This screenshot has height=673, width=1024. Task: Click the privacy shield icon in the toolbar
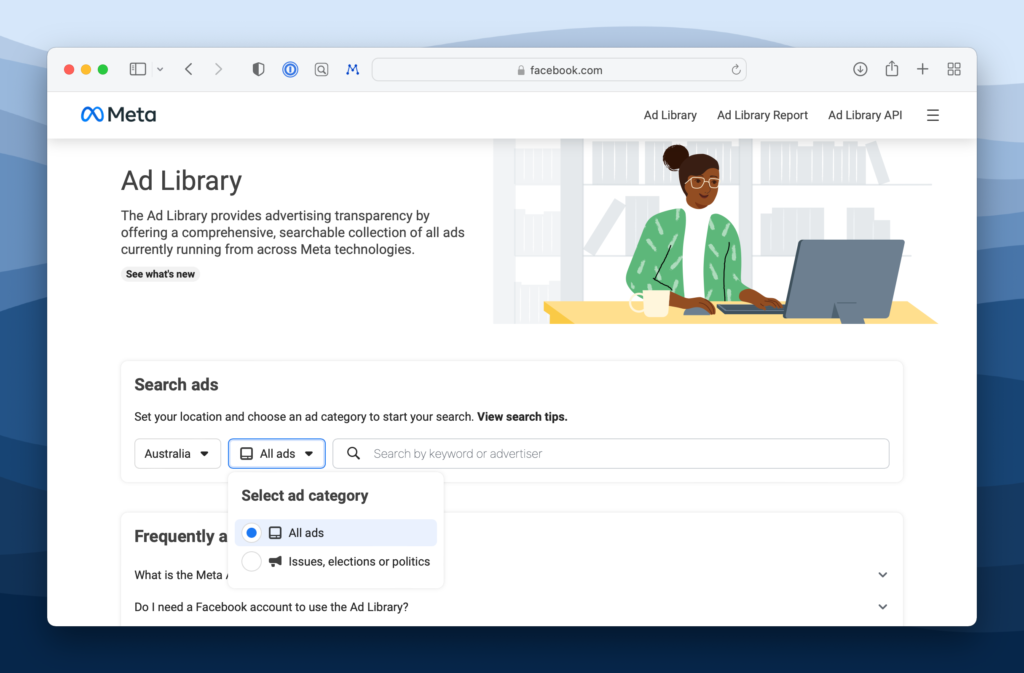(258, 70)
